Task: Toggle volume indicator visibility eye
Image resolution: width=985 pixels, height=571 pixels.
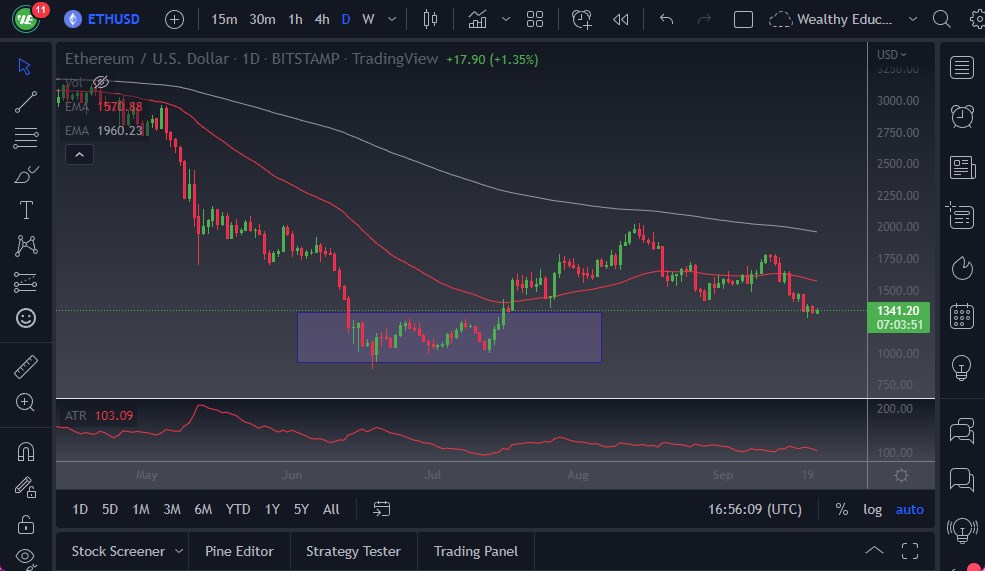Action: click(101, 82)
